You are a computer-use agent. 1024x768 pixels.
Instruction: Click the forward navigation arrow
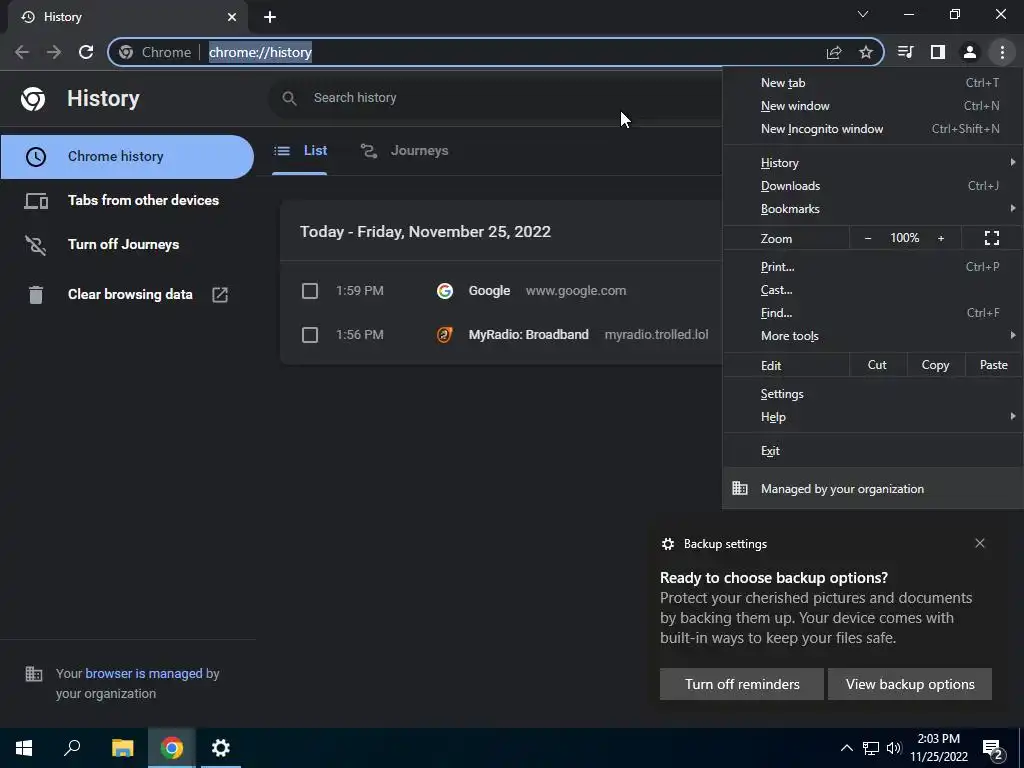(54, 52)
